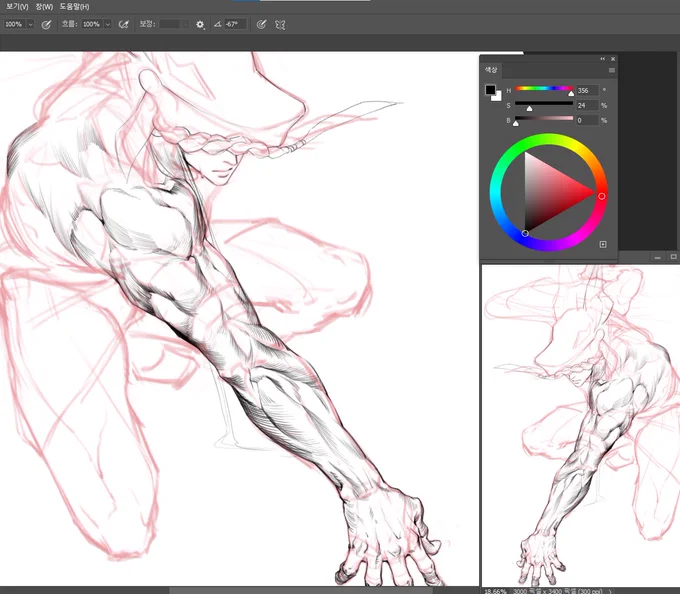Collapse Color panel with double-arrow icon
The height and width of the screenshot is (594, 680).
pyautogui.click(x=602, y=59)
